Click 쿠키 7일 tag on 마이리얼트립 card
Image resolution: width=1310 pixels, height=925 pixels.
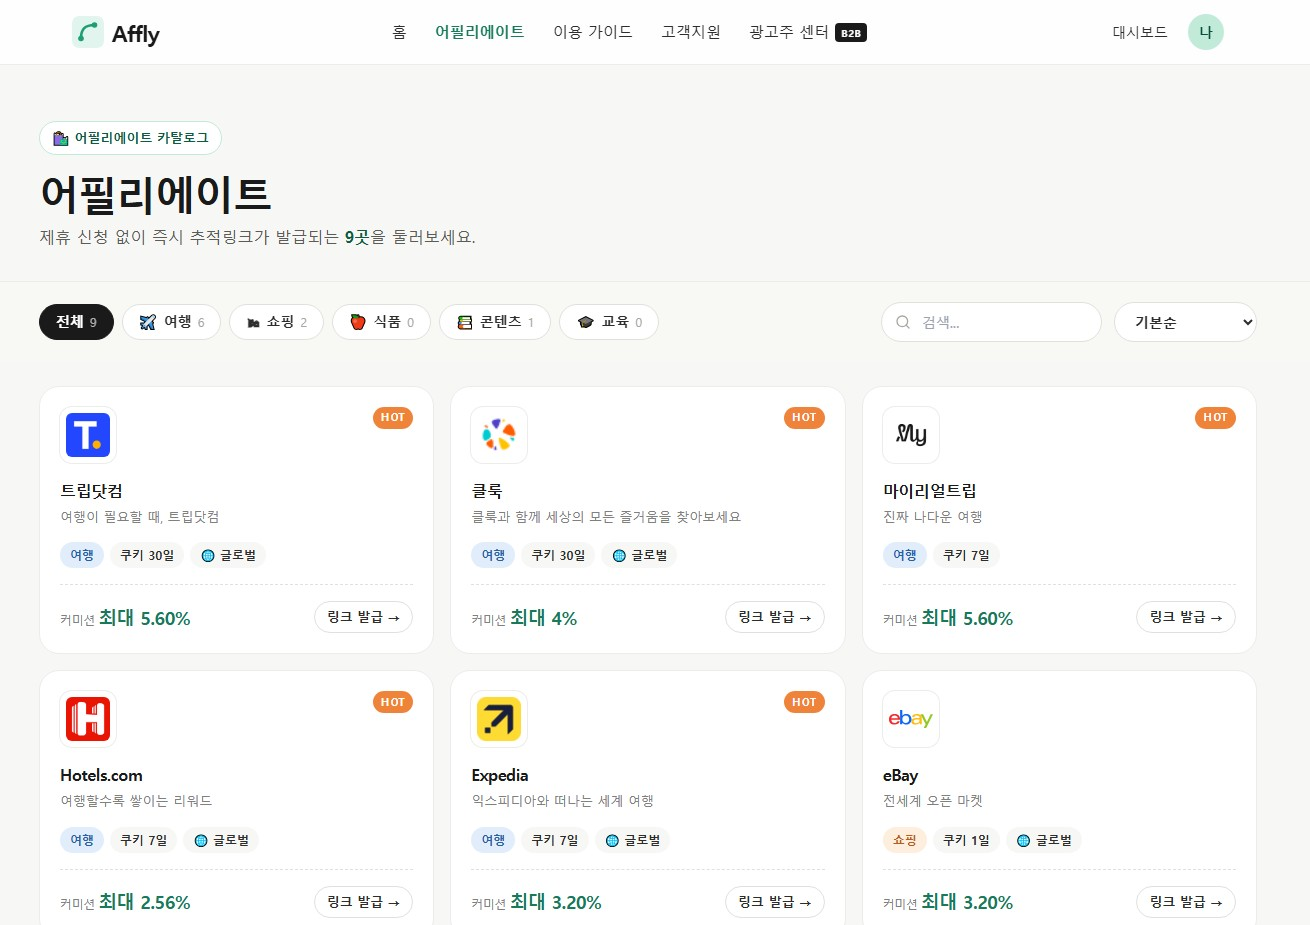[966, 555]
